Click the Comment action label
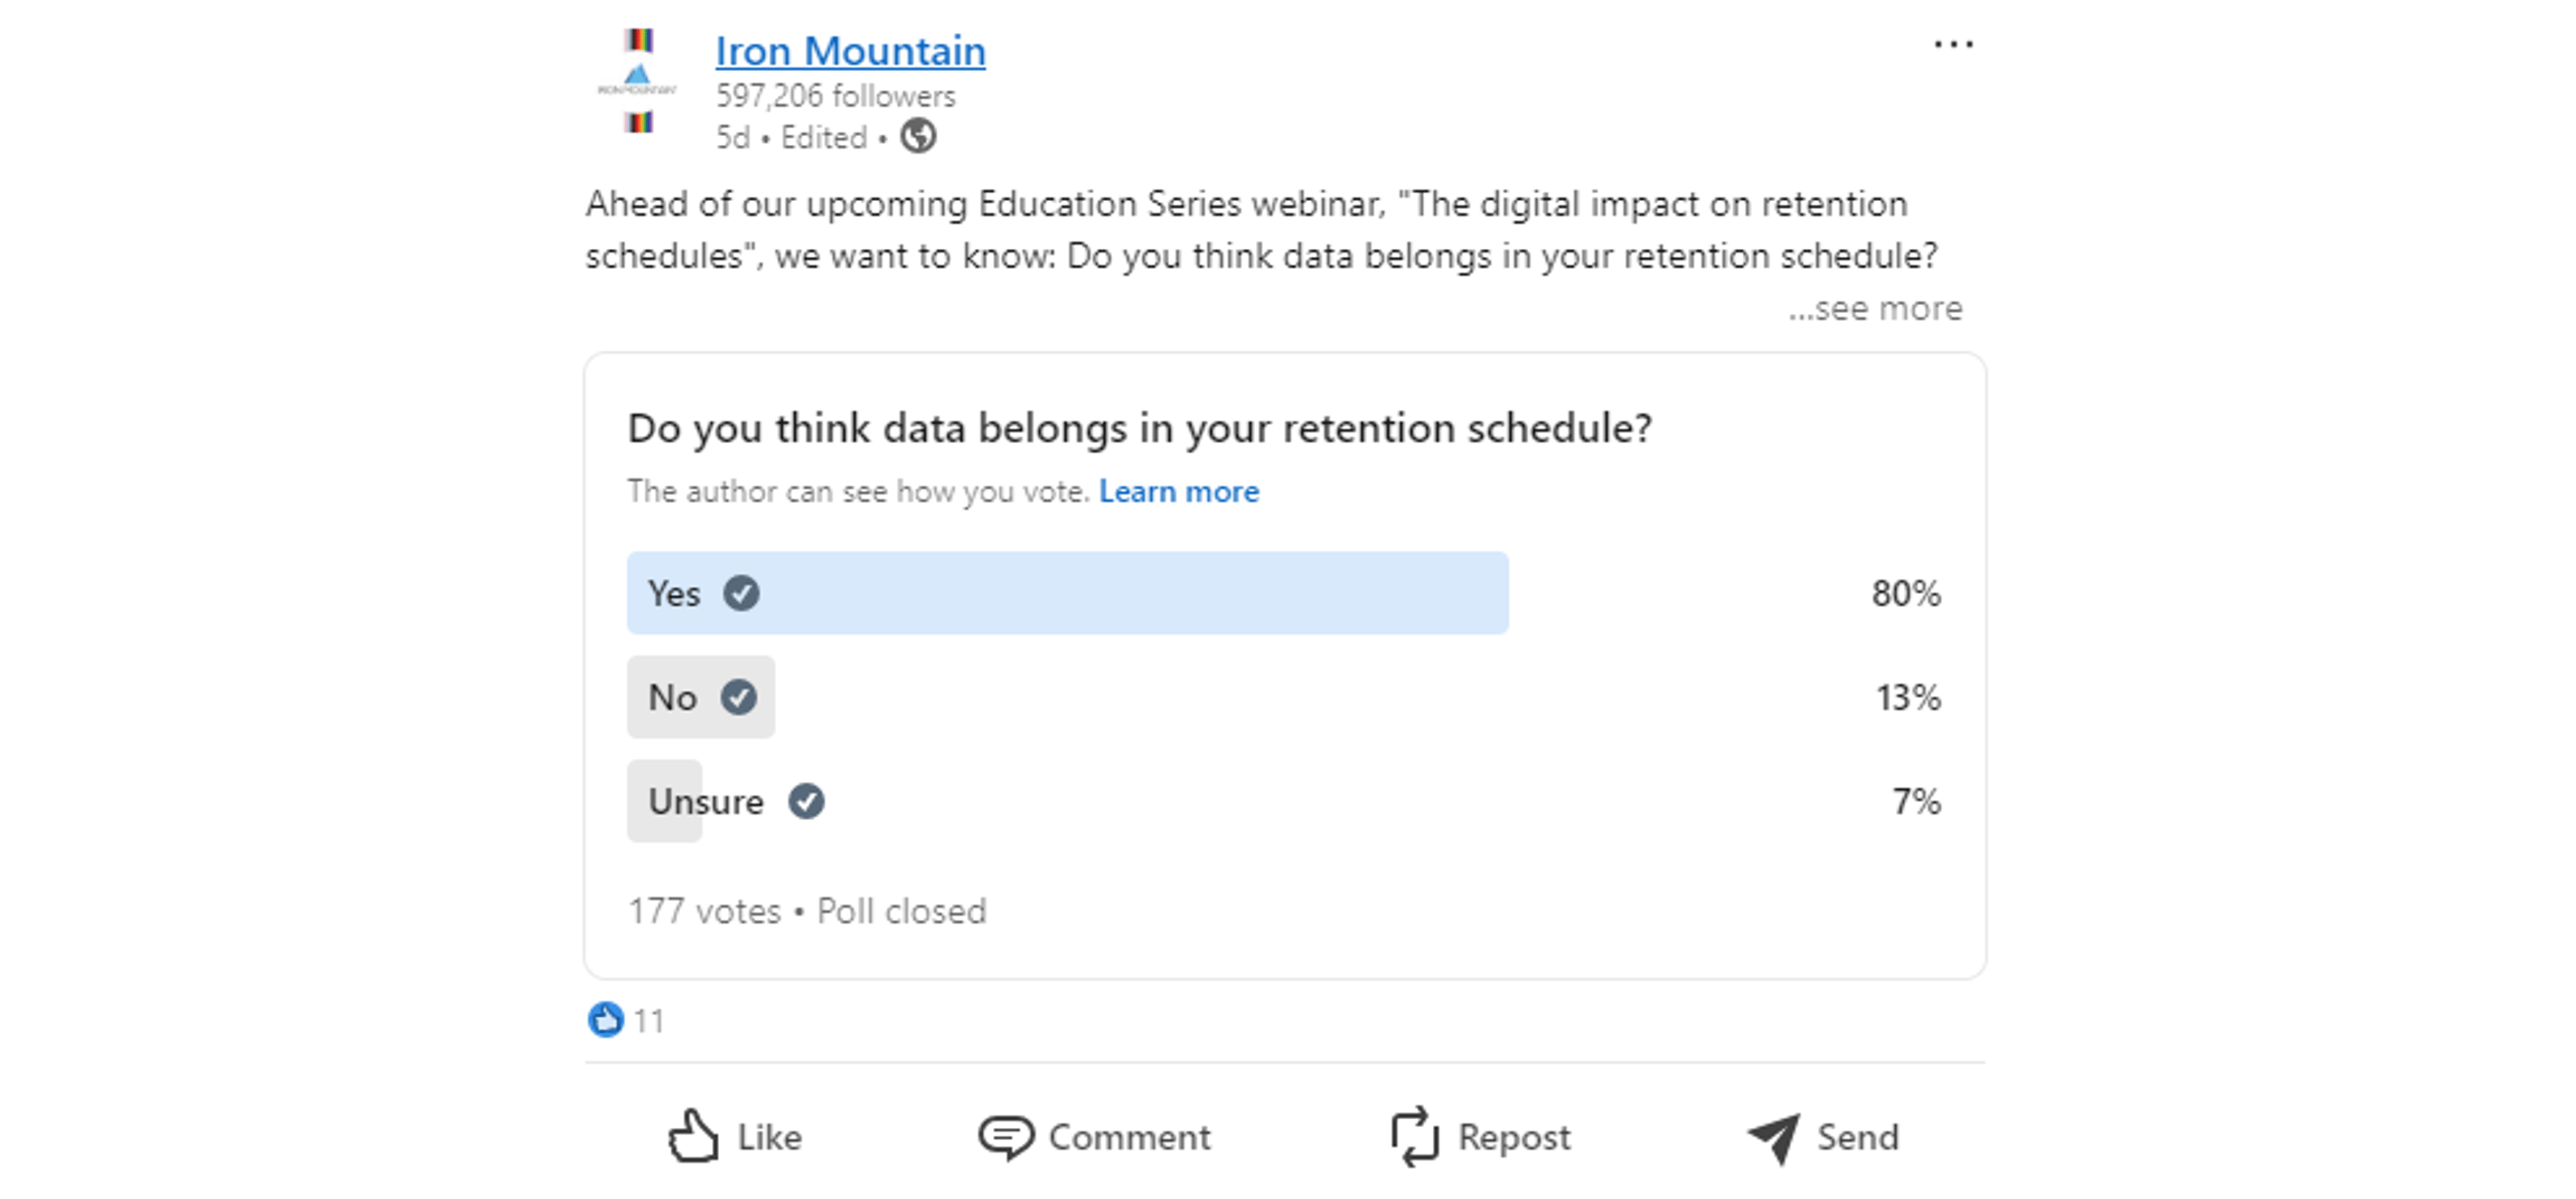Viewport: 2576px width, 1199px height. (1129, 1136)
